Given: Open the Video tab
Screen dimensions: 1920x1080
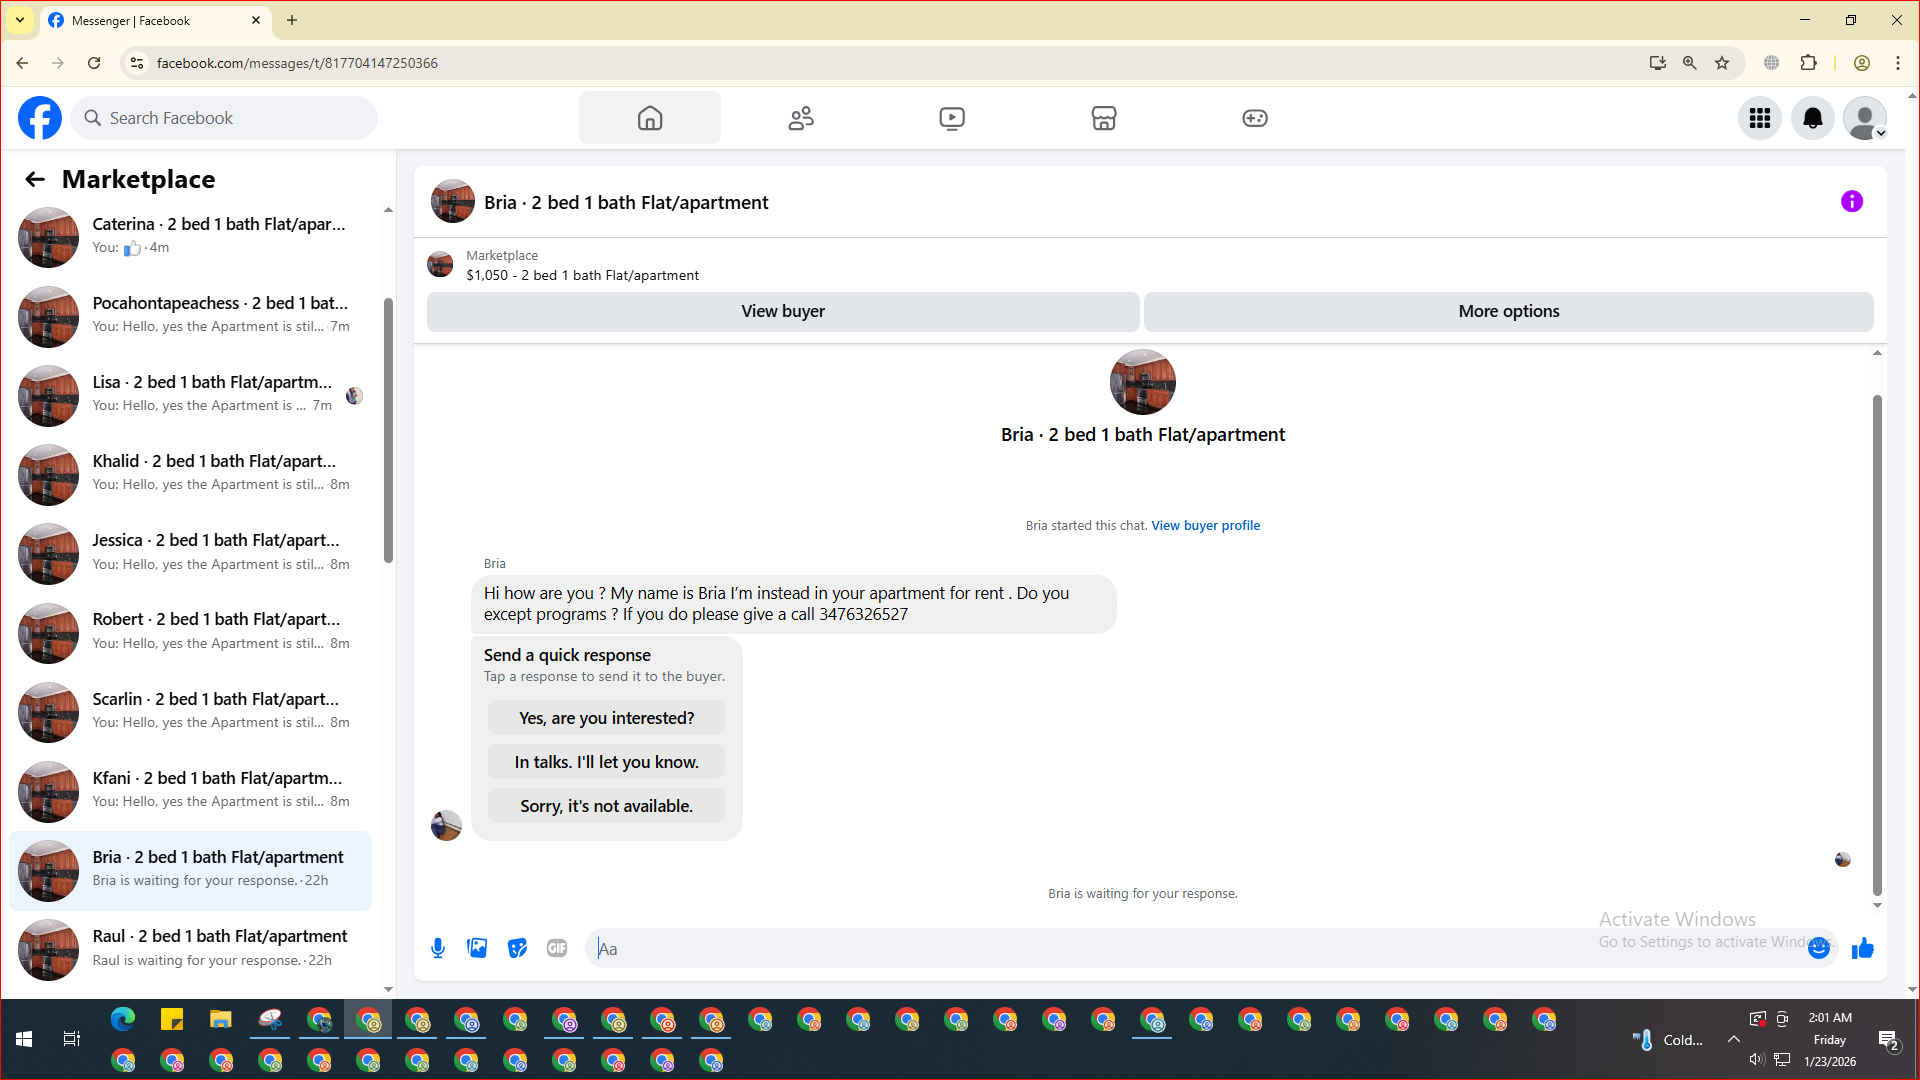Looking at the screenshot, I should tap(952, 118).
